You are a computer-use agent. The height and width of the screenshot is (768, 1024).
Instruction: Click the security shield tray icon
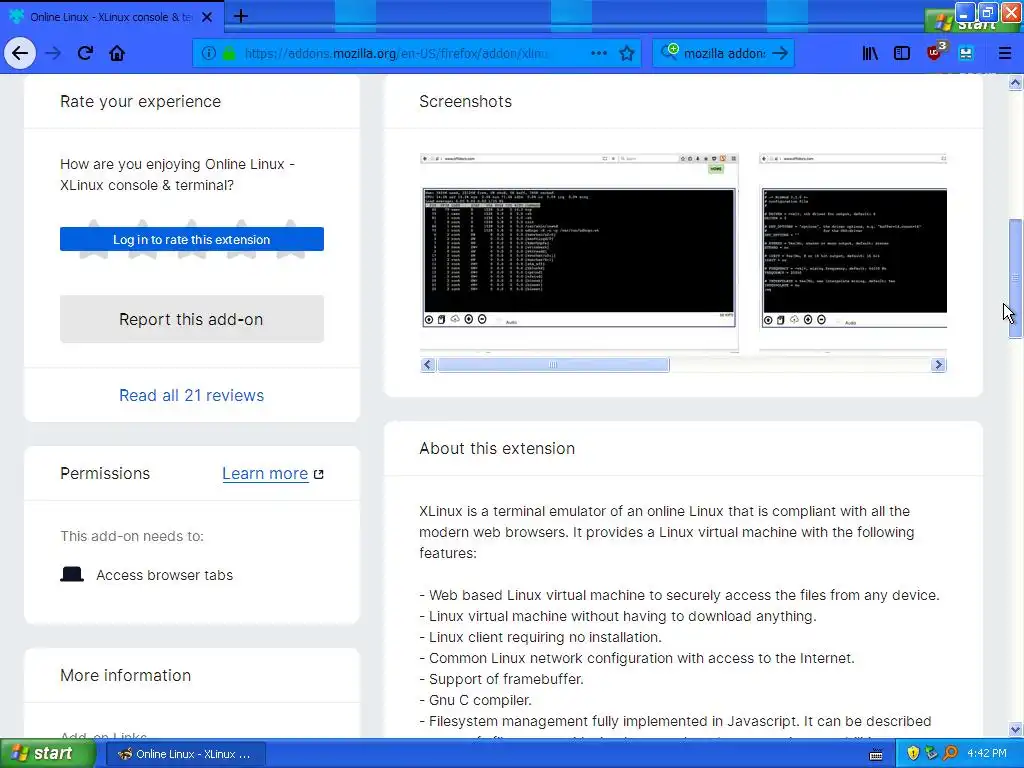[x=912, y=754]
